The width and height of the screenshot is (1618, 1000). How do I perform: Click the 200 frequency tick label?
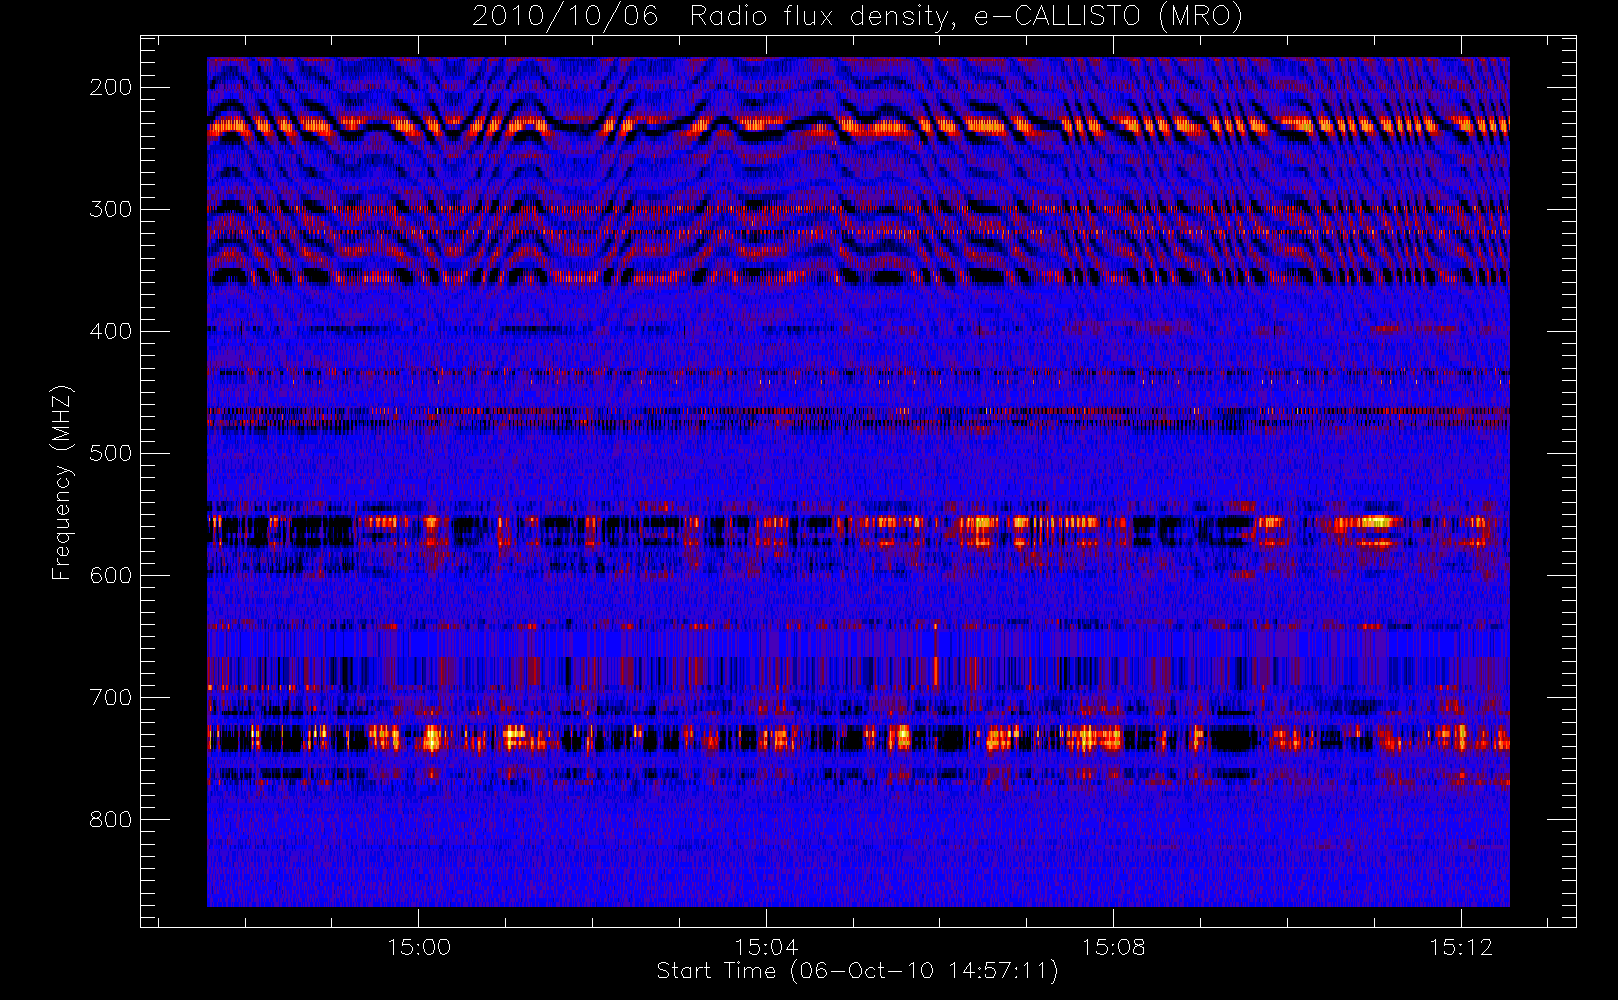[x=111, y=87]
